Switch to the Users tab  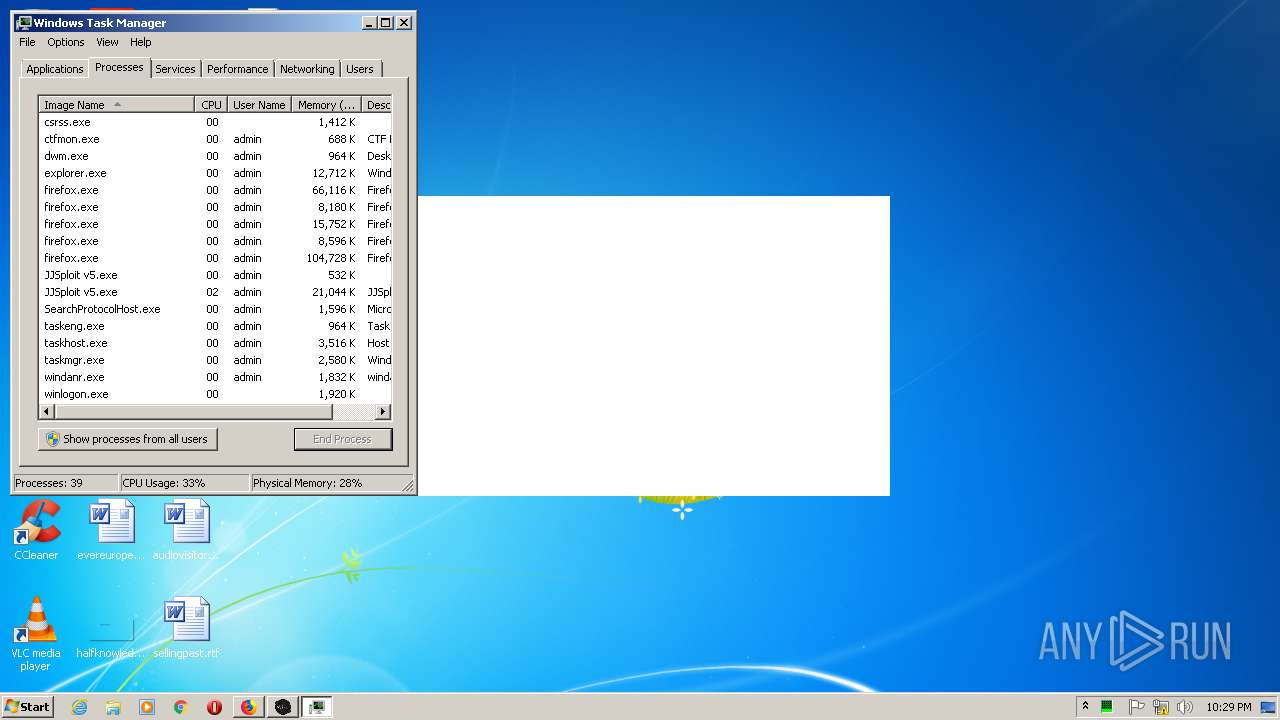(360, 69)
